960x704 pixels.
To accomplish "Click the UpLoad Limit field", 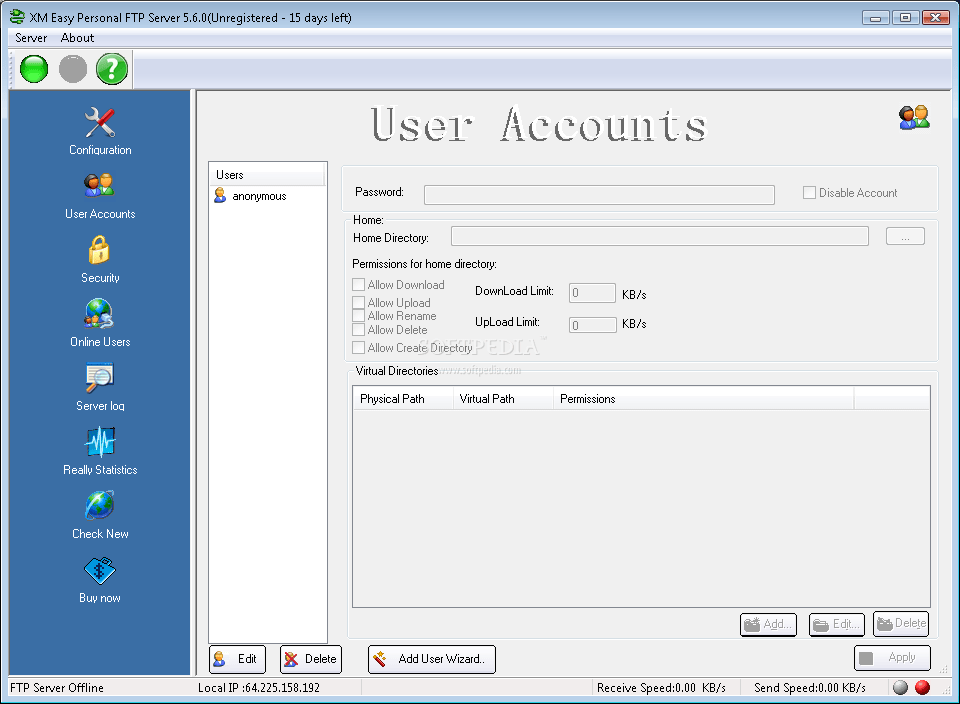I will click(x=592, y=325).
